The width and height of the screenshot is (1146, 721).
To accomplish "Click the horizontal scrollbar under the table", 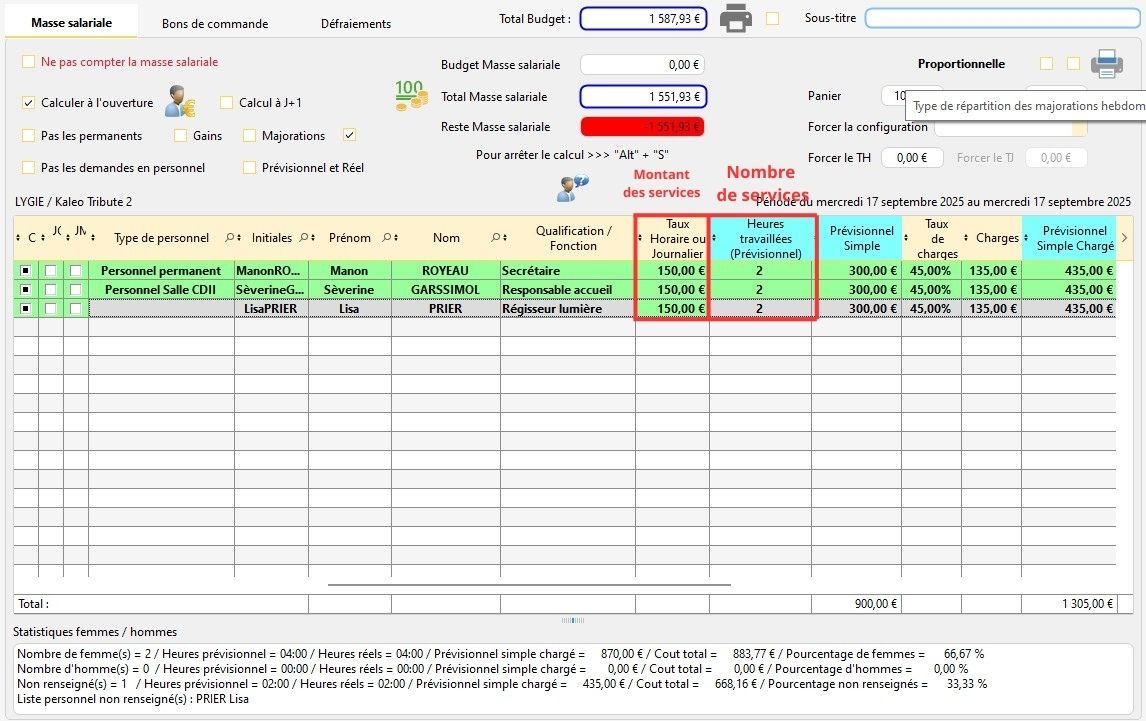I will point(529,584).
